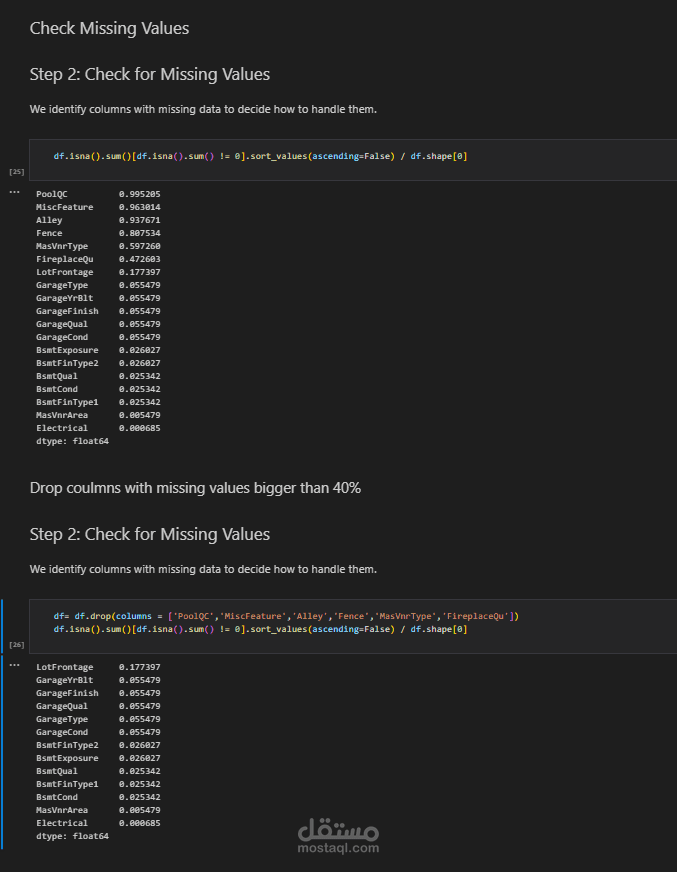Screen dimensions: 677x872
Task: Click the second line of code cell 26
Action: click(x=260, y=629)
